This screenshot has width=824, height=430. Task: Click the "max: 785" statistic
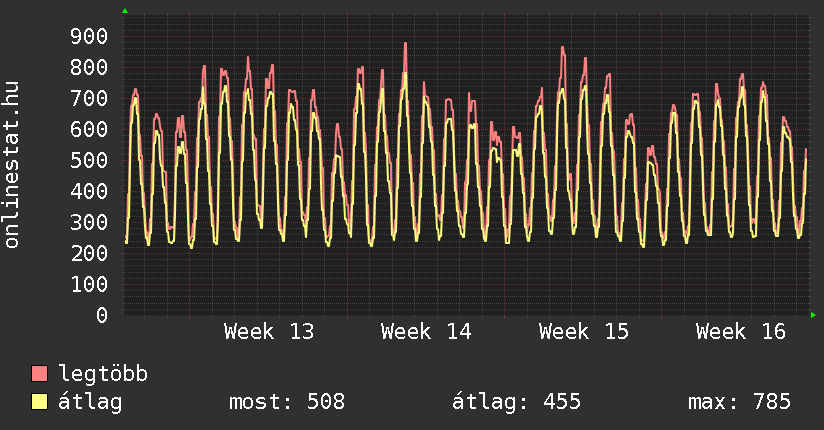tap(739, 402)
